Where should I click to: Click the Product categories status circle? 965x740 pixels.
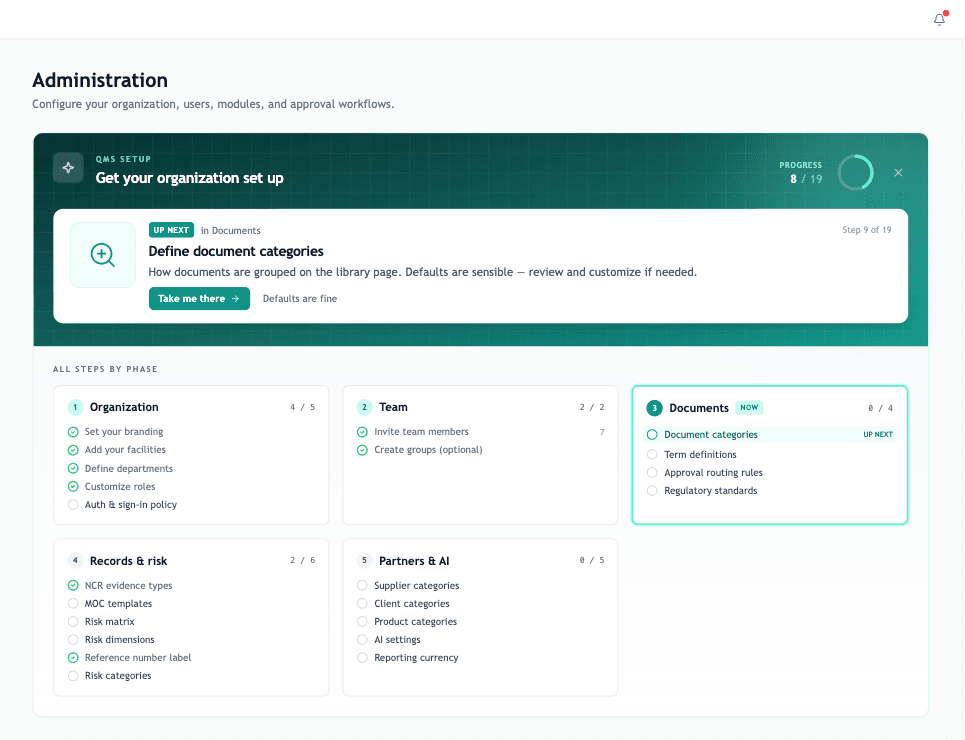pyautogui.click(x=362, y=622)
